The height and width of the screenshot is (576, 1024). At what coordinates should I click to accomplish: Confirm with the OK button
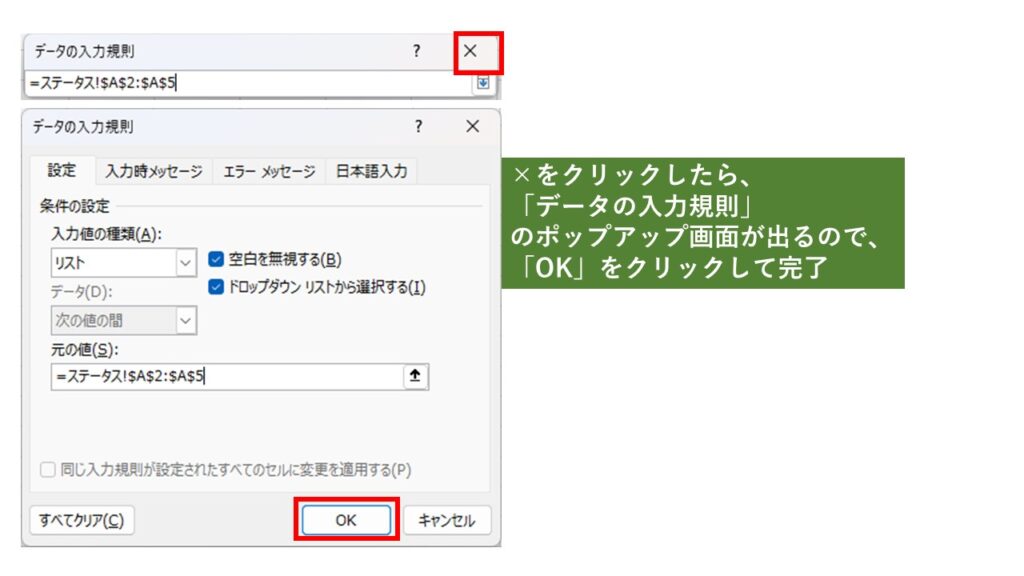(346, 520)
